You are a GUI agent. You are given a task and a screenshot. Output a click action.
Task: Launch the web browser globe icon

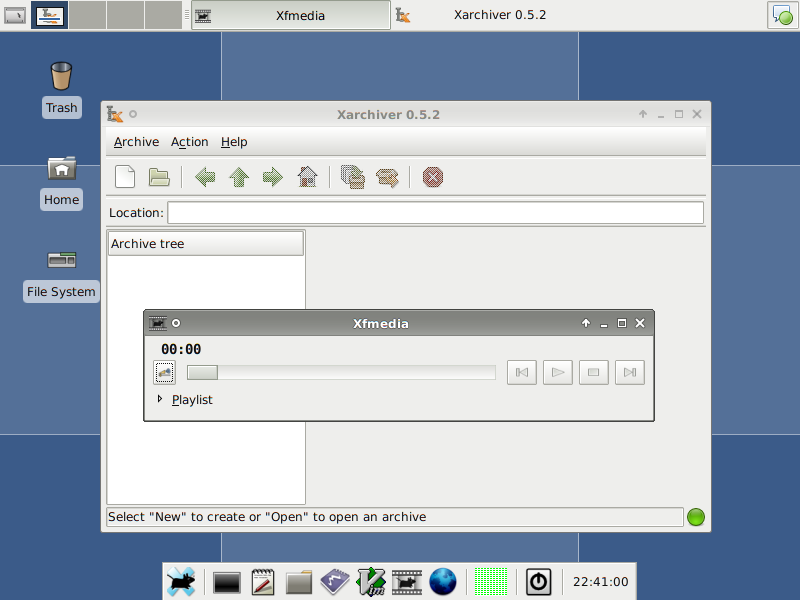click(443, 582)
